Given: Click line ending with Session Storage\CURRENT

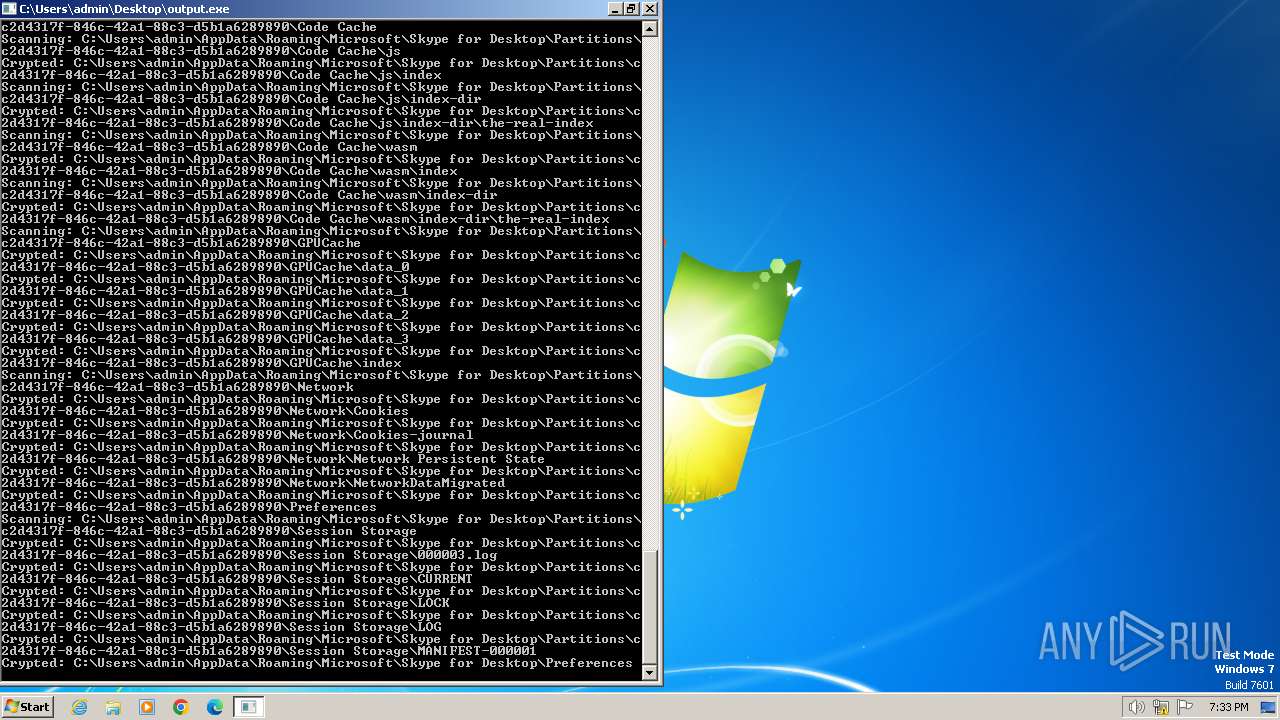Looking at the screenshot, I should pos(236,579).
